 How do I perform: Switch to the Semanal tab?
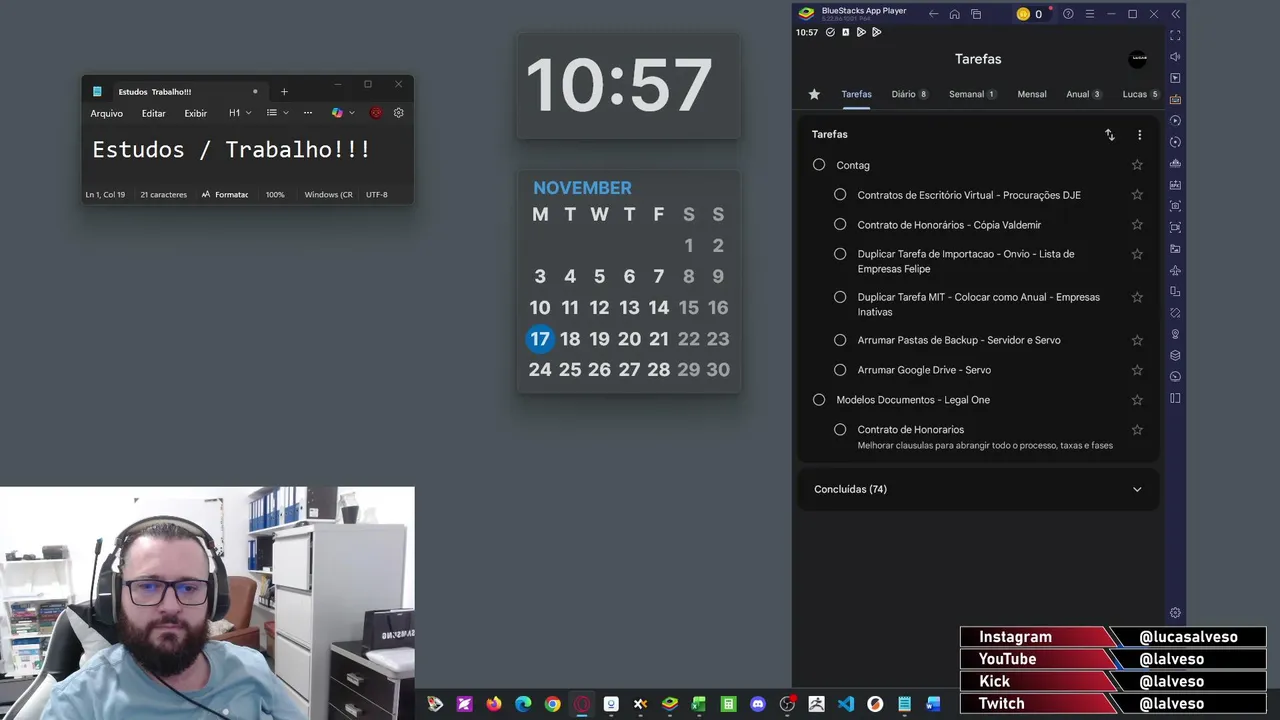(972, 94)
